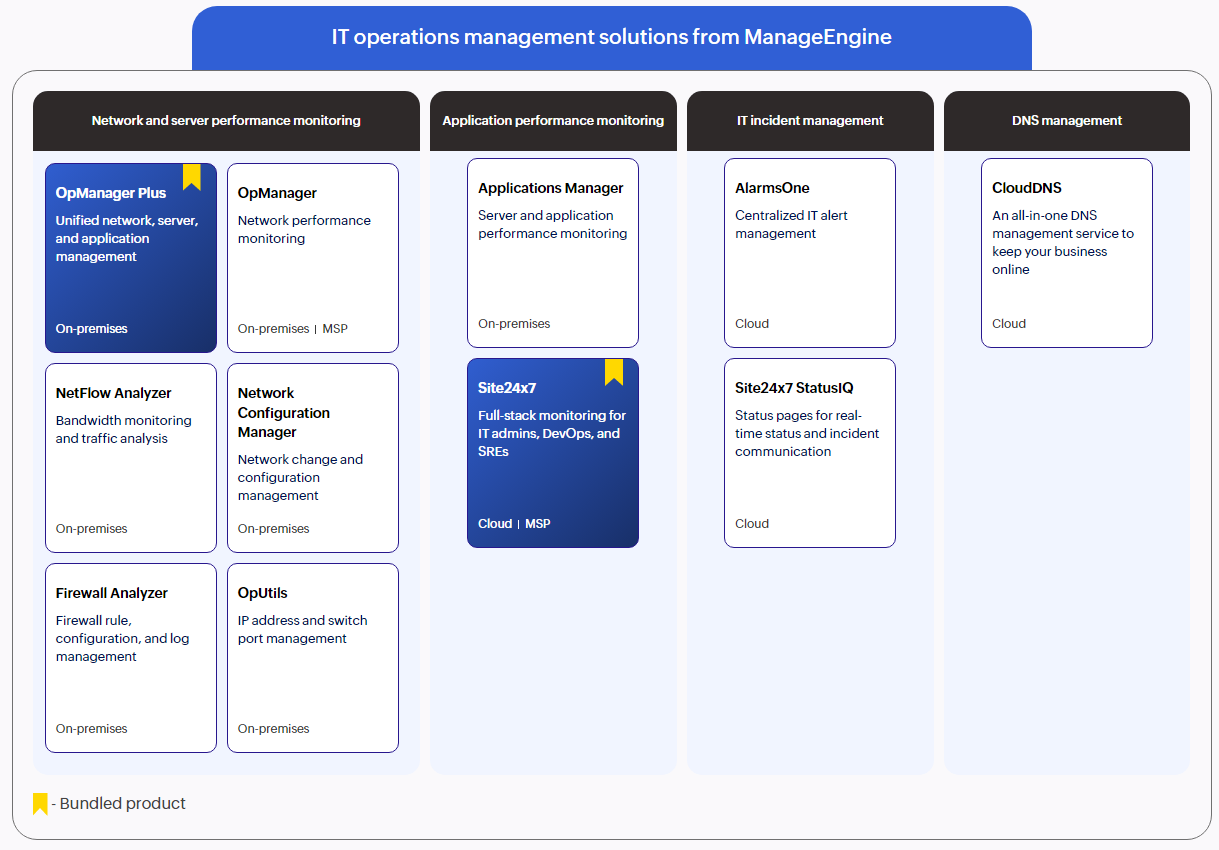Image resolution: width=1219 pixels, height=850 pixels.
Task: Click Cloud label on AlarmsOne card
Action: coord(752,324)
